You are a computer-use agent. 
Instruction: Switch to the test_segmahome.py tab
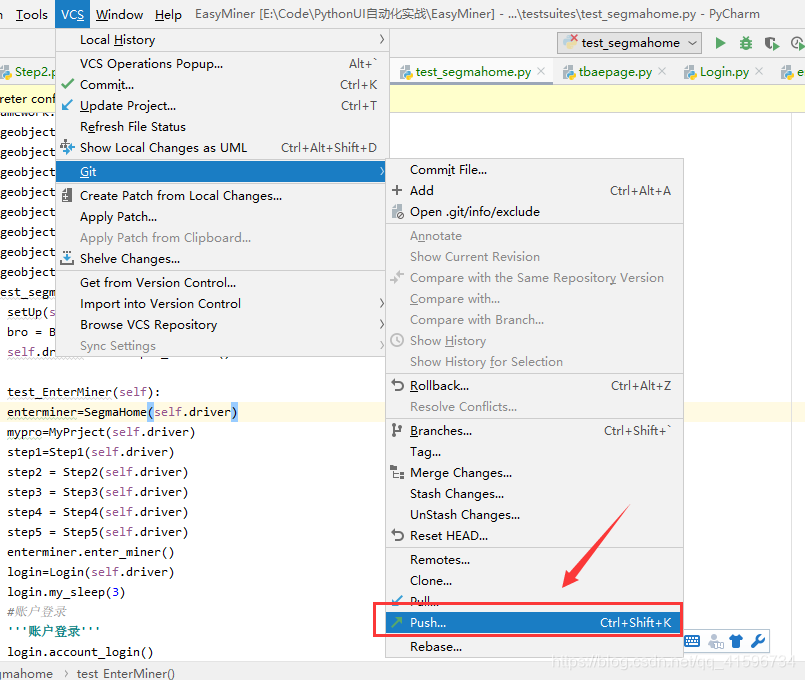point(473,72)
